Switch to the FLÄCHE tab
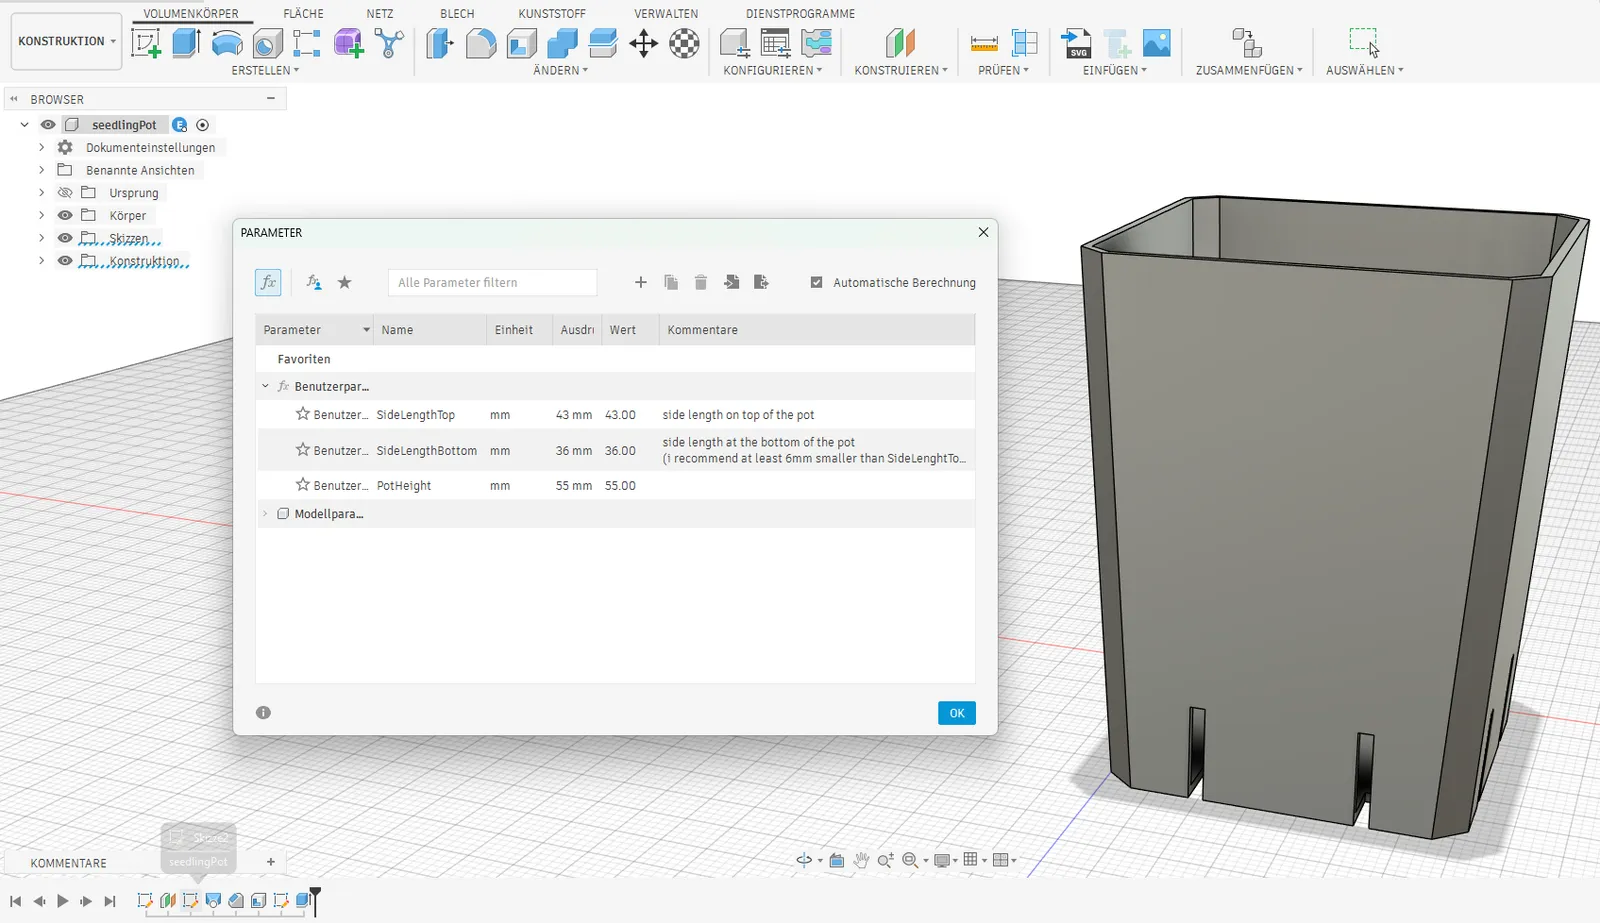This screenshot has width=1600, height=923. click(x=303, y=14)
